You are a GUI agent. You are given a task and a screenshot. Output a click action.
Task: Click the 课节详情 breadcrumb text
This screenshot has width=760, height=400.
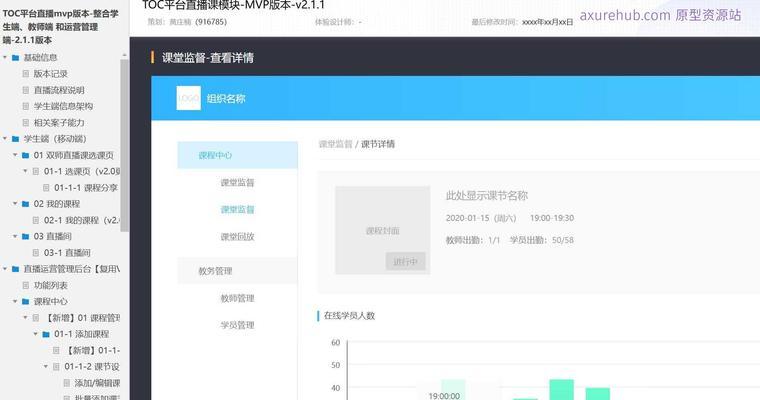[378, 144]
